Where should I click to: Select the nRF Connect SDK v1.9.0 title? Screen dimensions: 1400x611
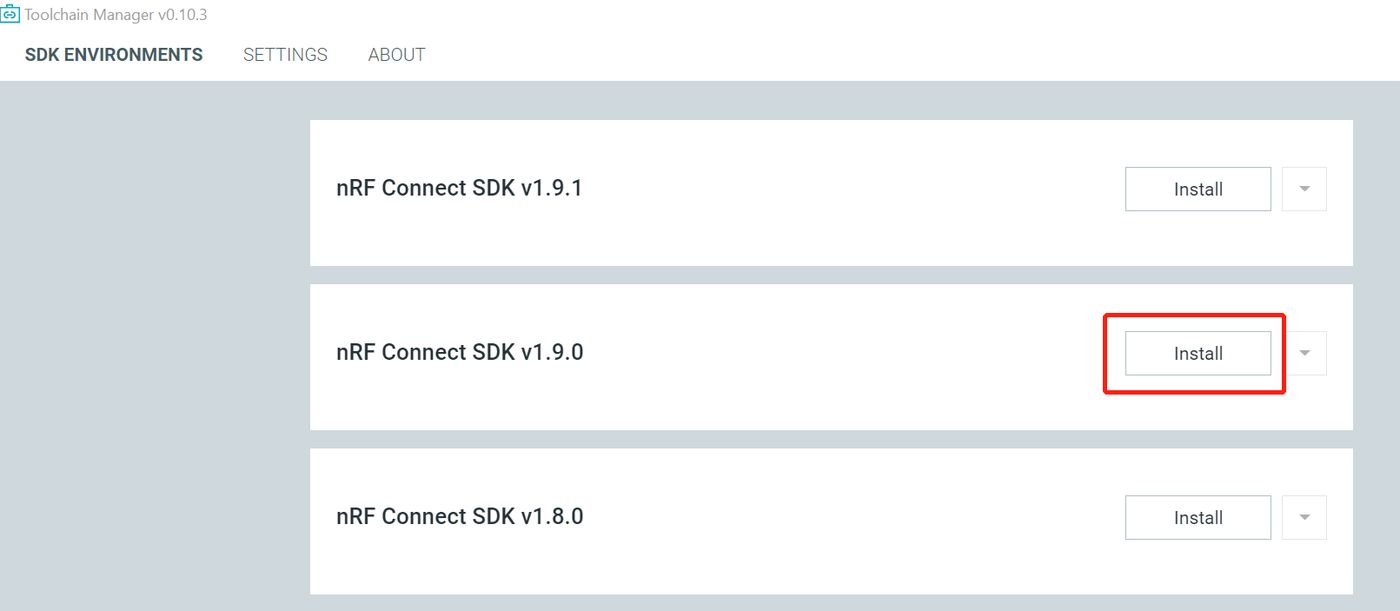[x=459, y=352]
